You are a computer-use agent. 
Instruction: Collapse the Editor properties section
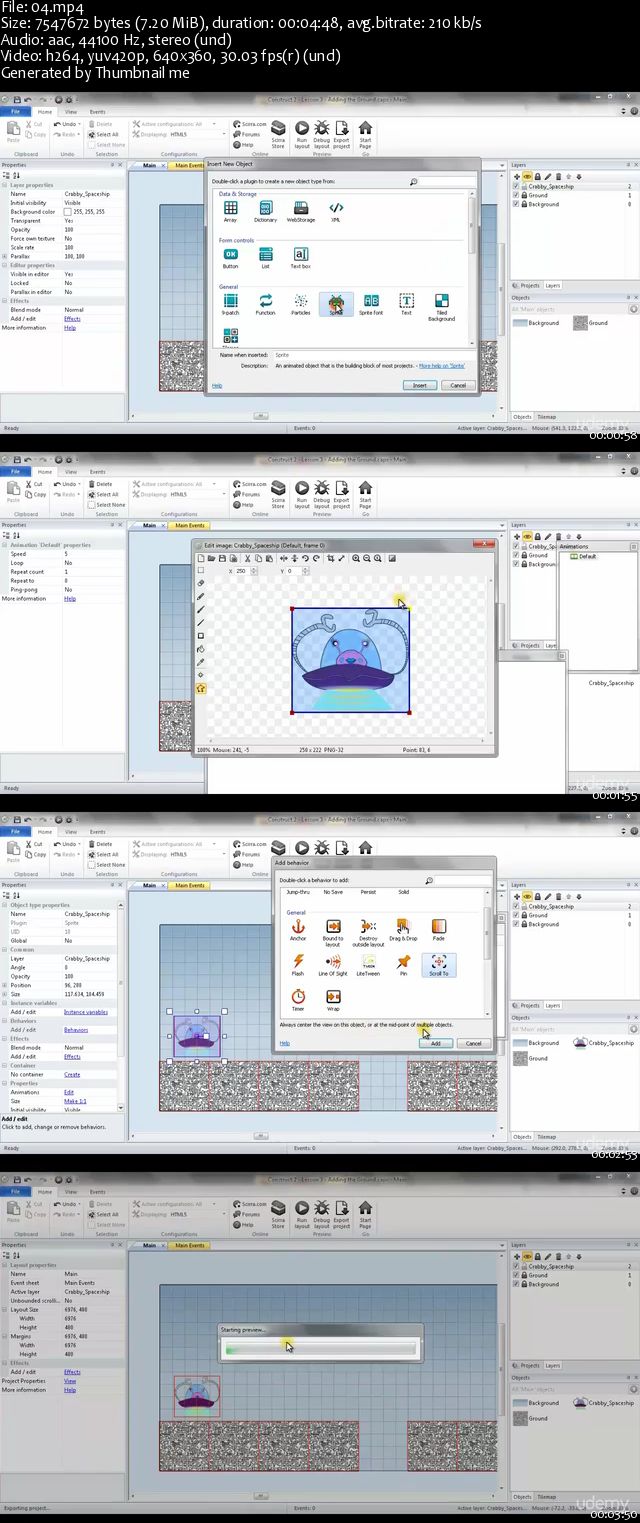(x=5, y=265)
